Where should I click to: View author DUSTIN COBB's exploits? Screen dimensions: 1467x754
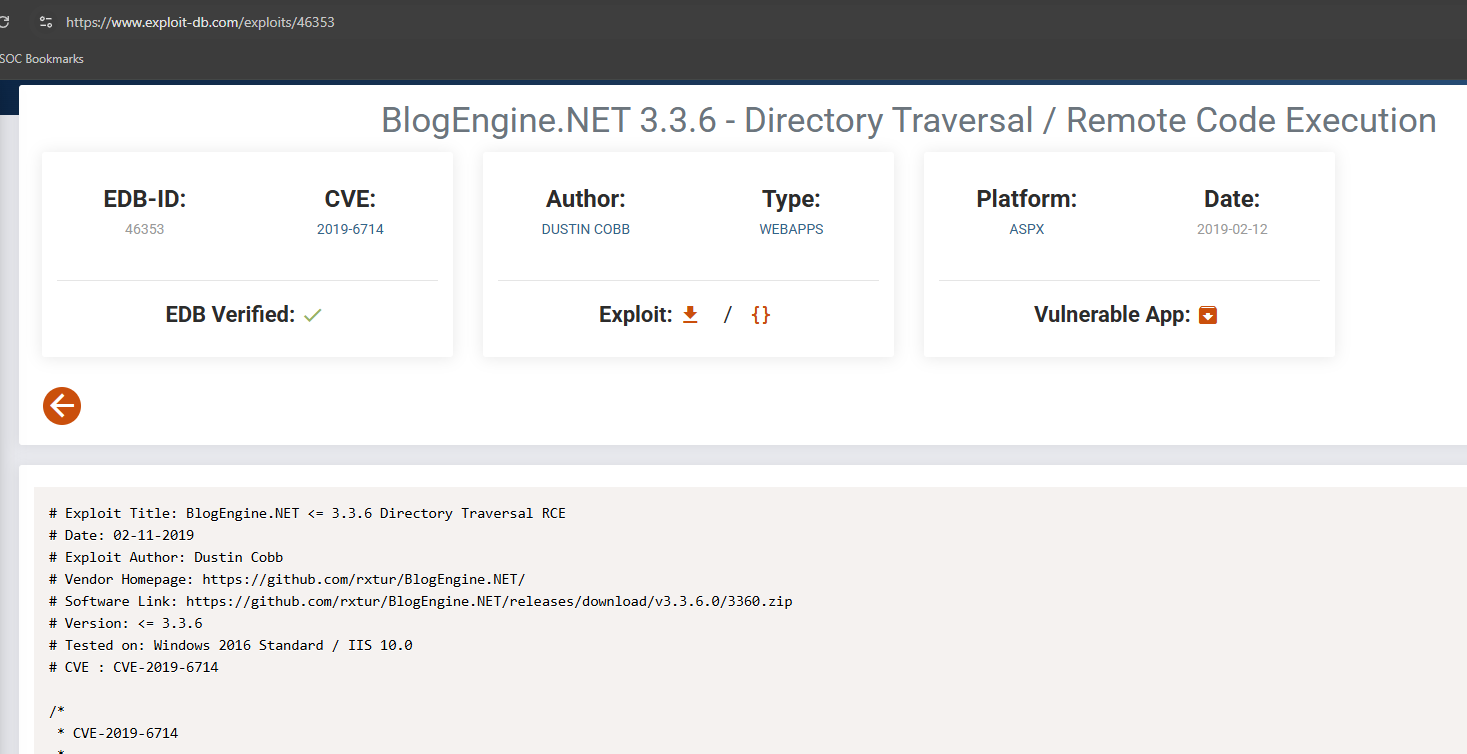[585, 229]
